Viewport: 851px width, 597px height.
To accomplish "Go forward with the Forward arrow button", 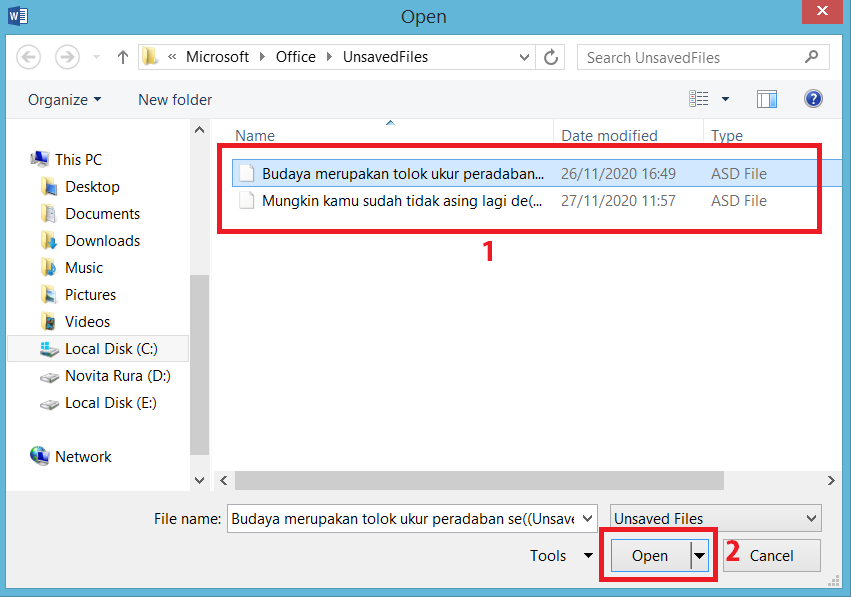I will click(67, 57).
